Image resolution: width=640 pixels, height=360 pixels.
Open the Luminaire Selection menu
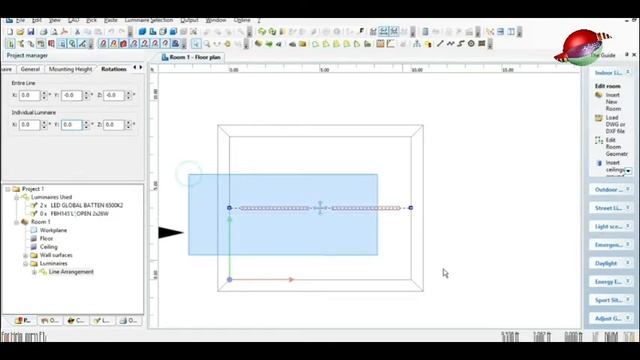click(149, 20)
